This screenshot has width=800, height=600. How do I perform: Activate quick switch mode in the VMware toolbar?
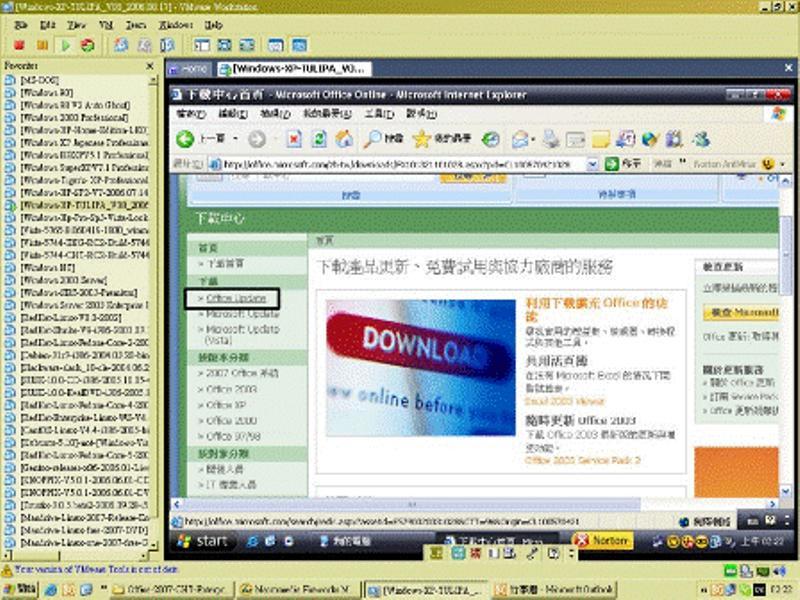pyautogui.click(x=247, y=45)
